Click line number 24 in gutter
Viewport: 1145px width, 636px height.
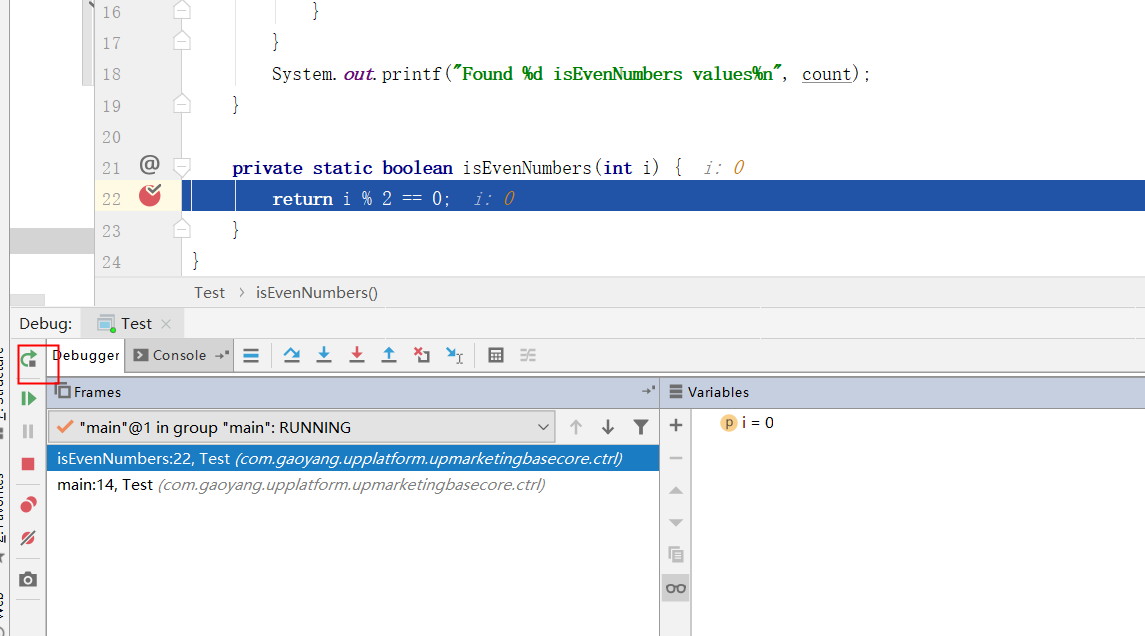click(112, 262)
